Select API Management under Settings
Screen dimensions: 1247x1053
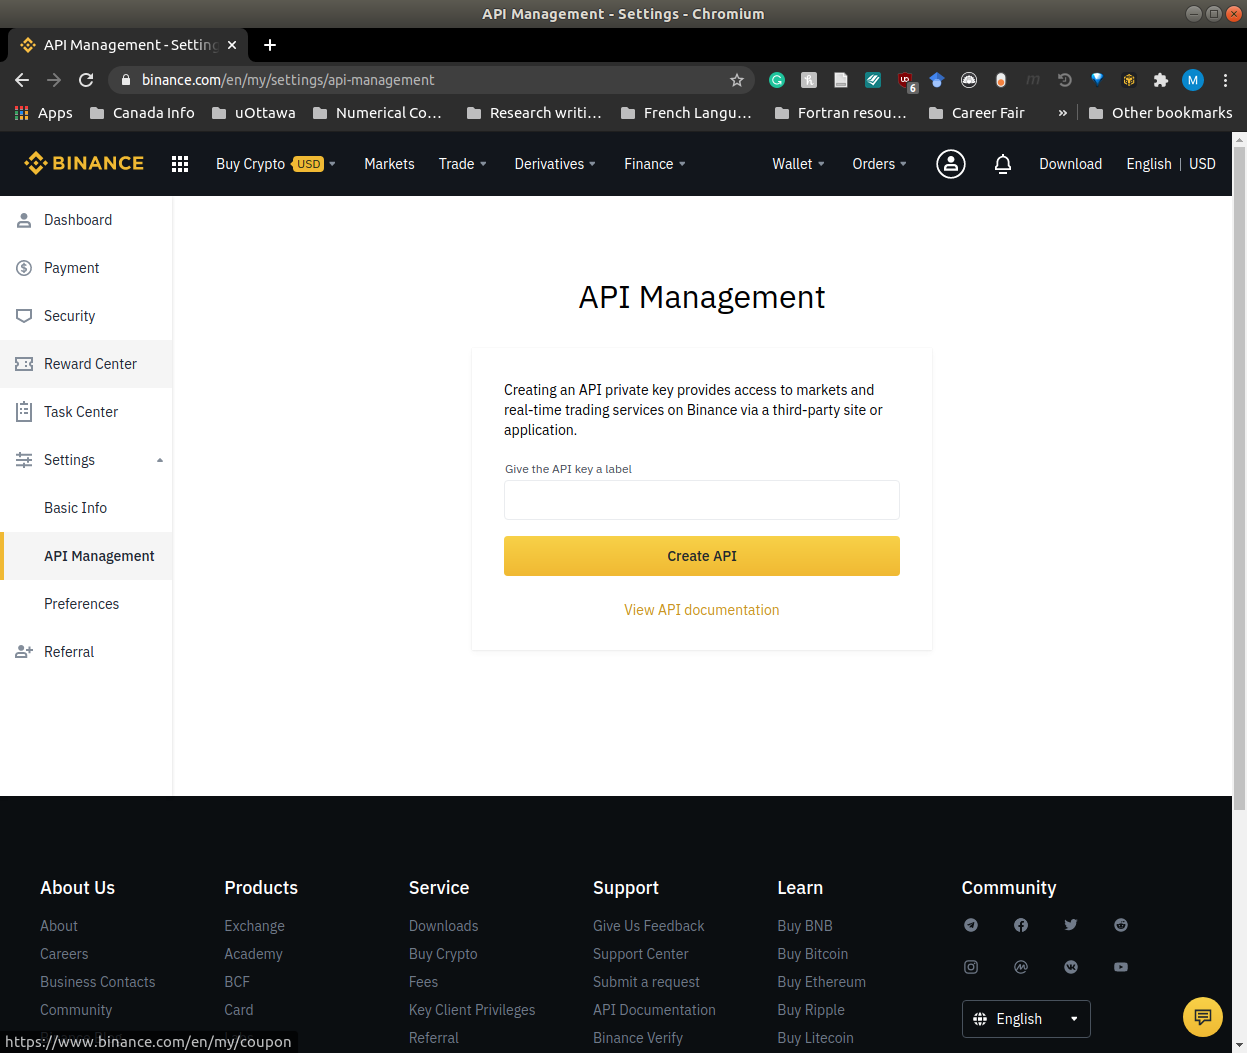(x=86, y=556)
